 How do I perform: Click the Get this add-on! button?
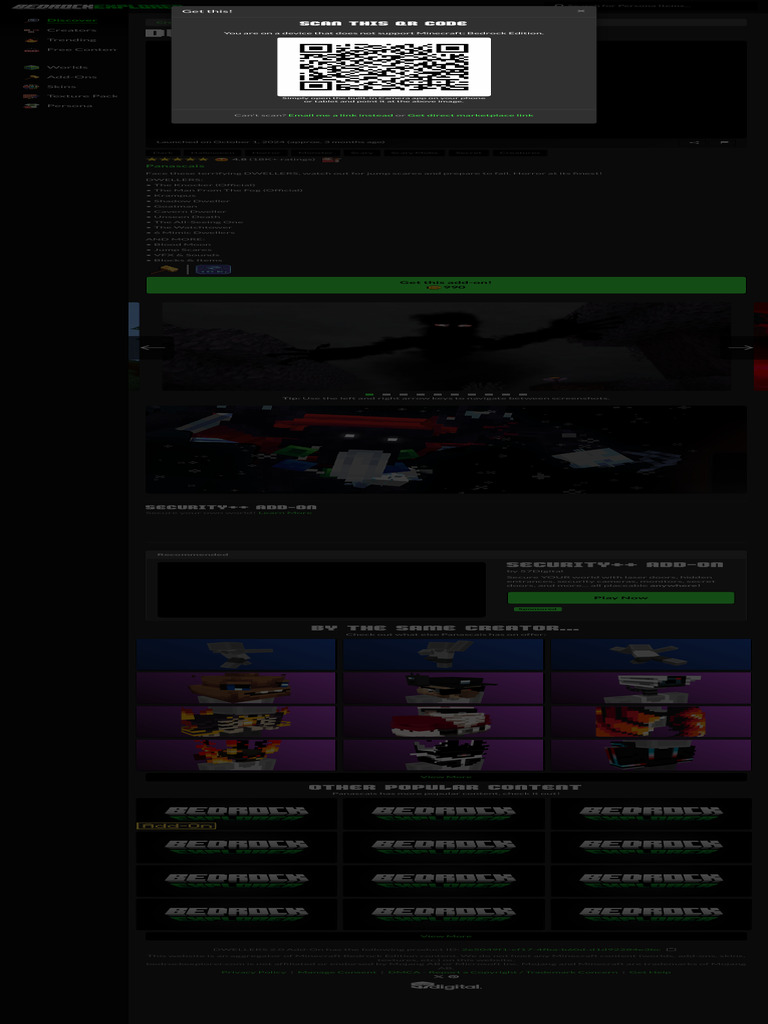(x=445, y=285)
